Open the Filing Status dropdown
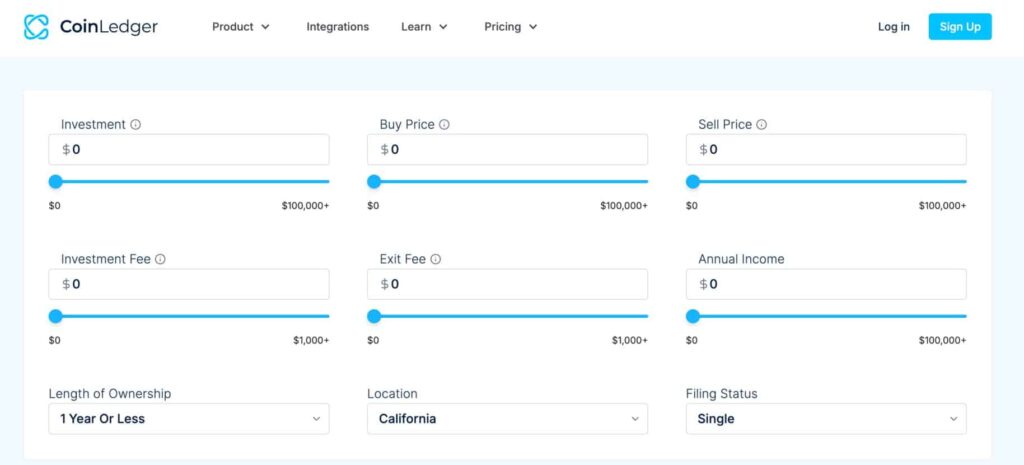This screenshot has height=465, width=1024. 826,419
